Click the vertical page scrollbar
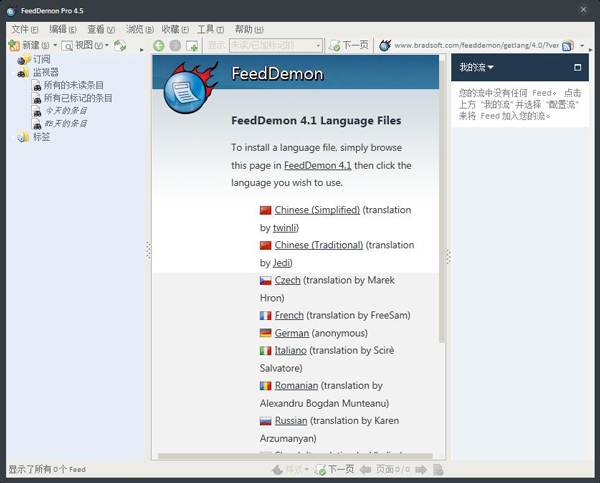The width and height of the screenshot is (600, 483). [x=442, y=201]
